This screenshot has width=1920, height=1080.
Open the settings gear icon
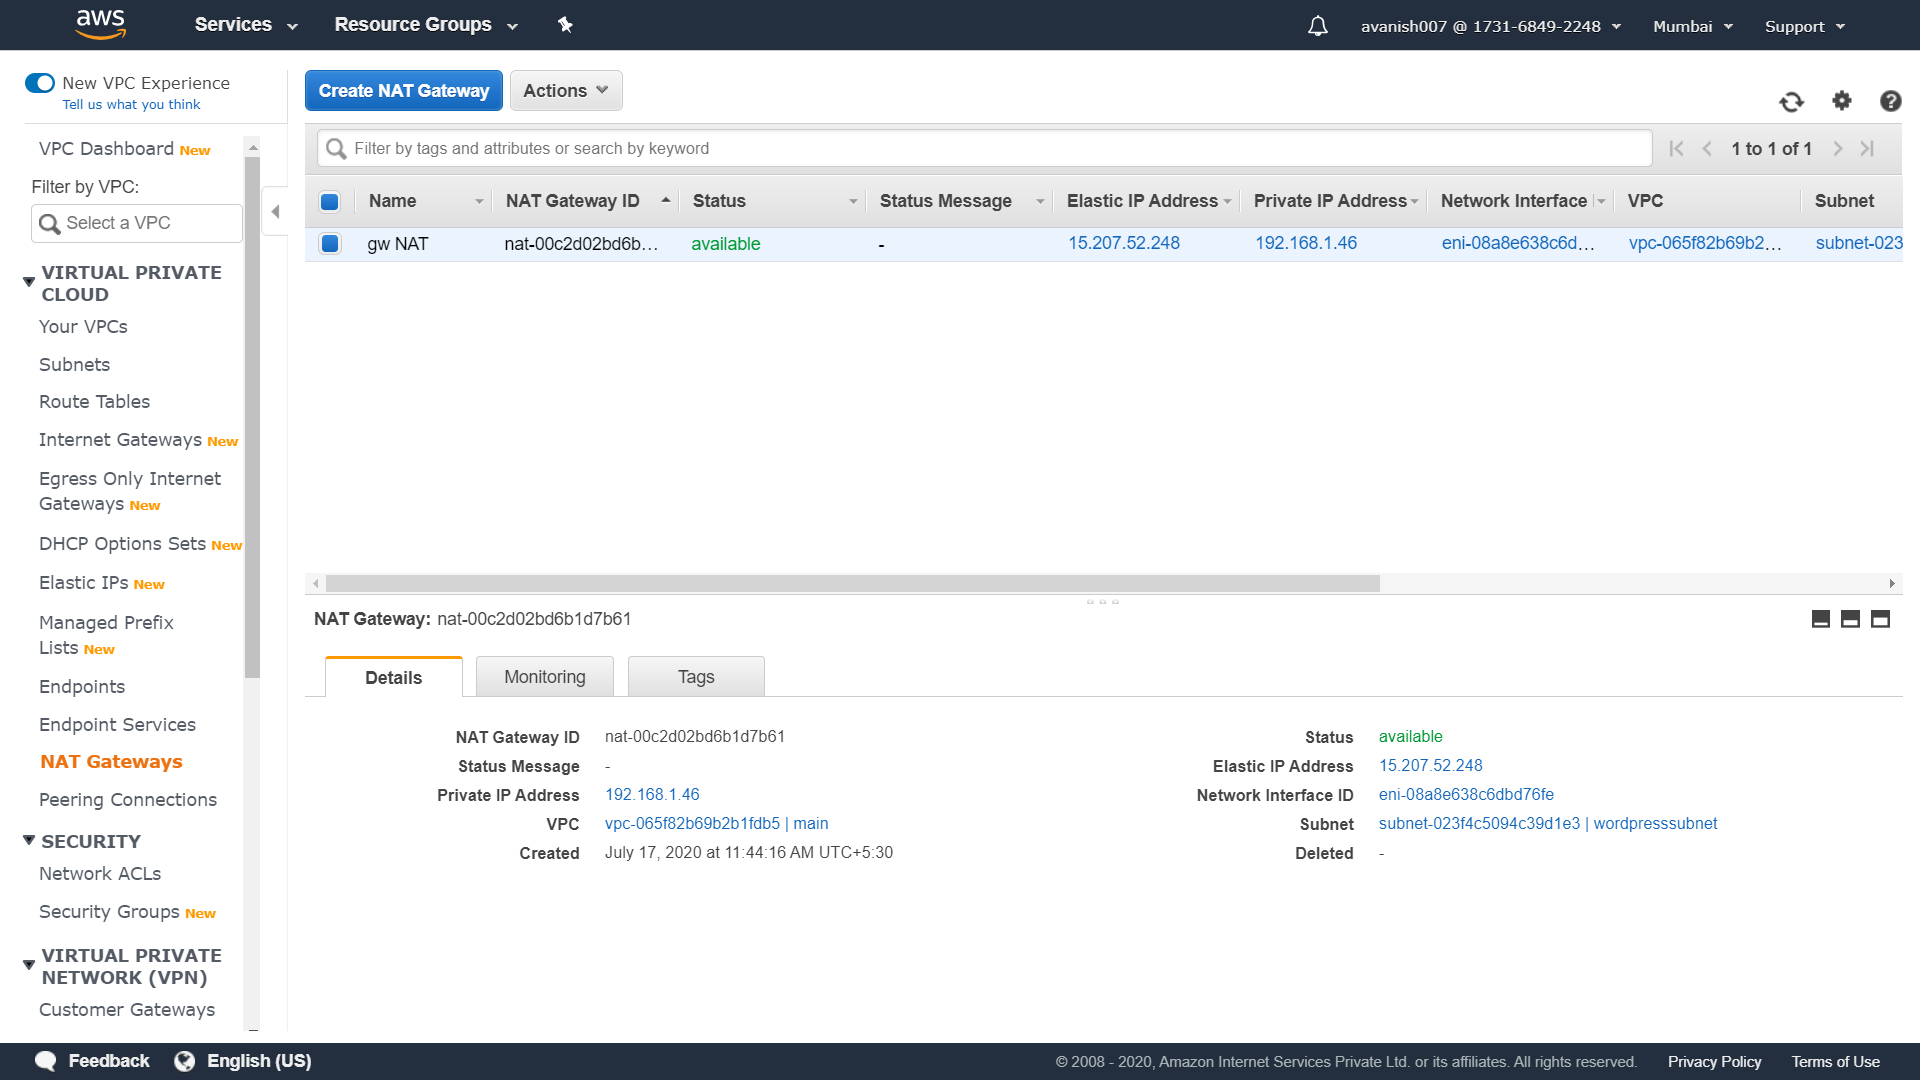click(1841, 100)
